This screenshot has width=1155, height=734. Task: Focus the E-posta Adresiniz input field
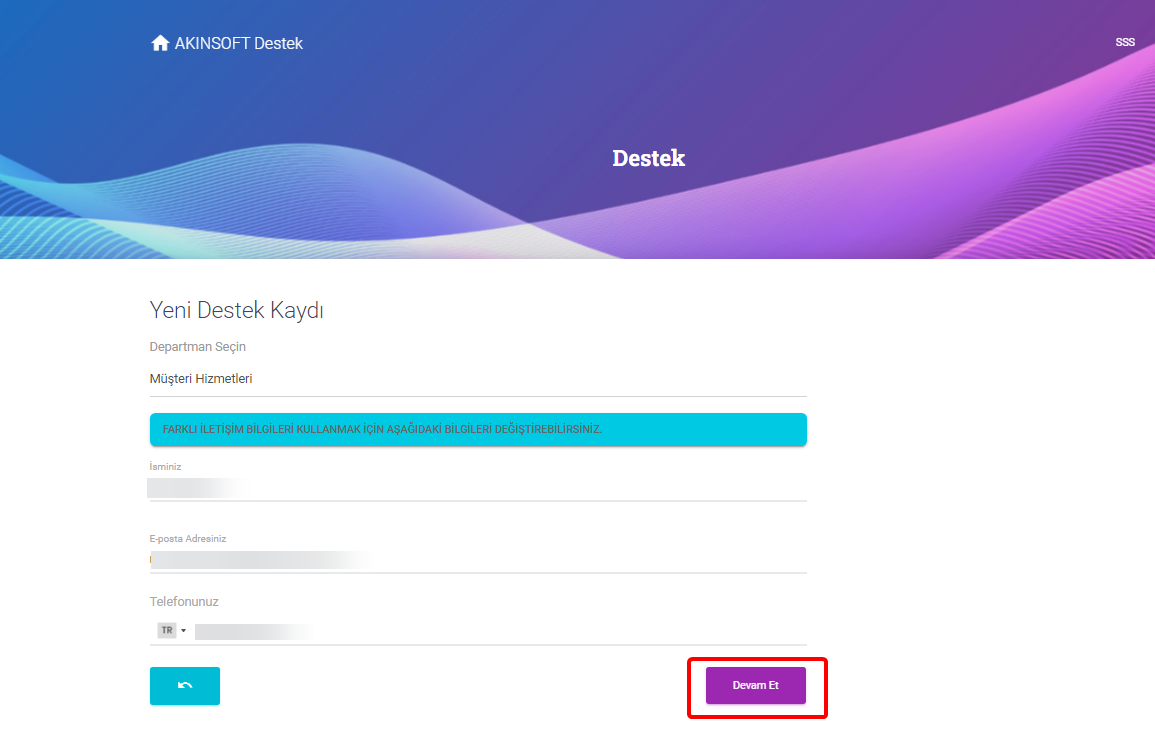478,560
